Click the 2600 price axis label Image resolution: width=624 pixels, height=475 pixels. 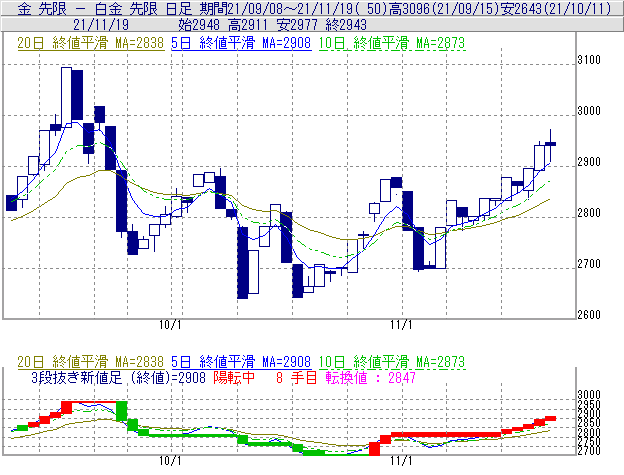tap(589, 315)
